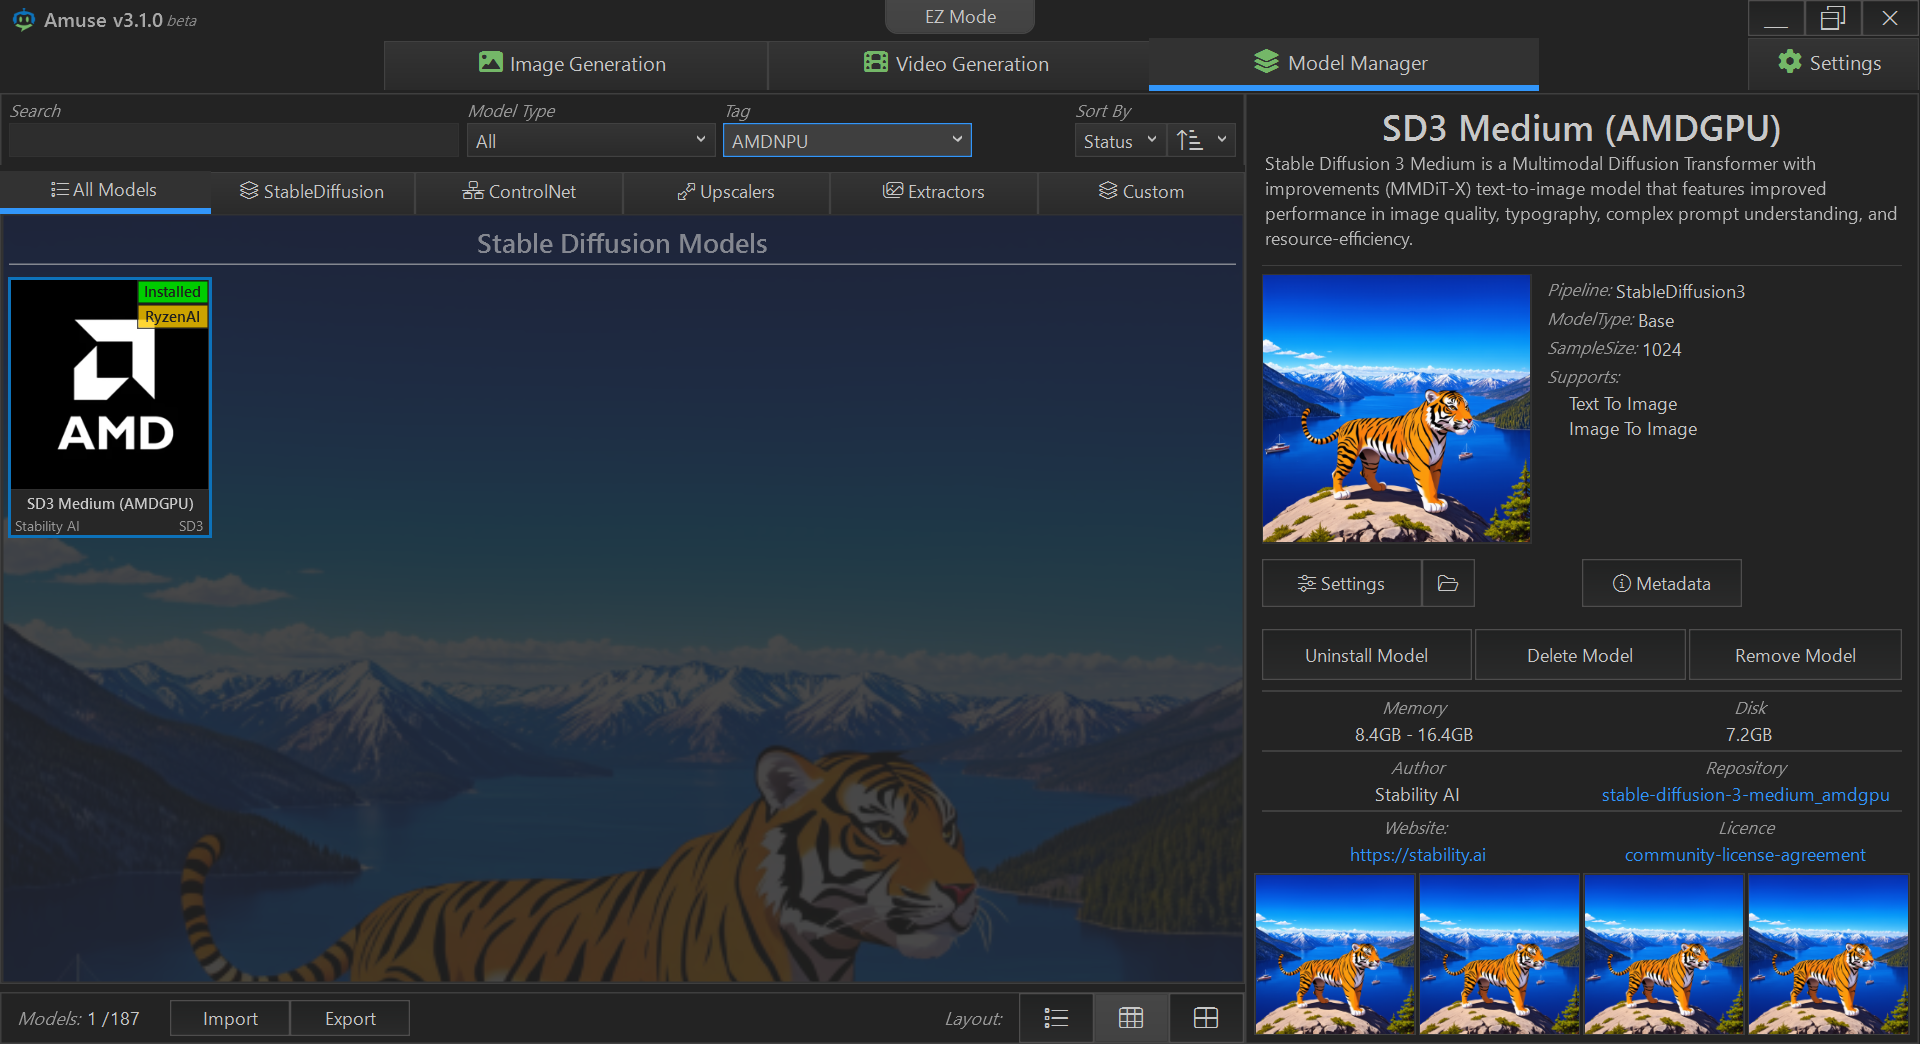
Task: Visit the stability.ai website link
Action: coord(1417,855)
